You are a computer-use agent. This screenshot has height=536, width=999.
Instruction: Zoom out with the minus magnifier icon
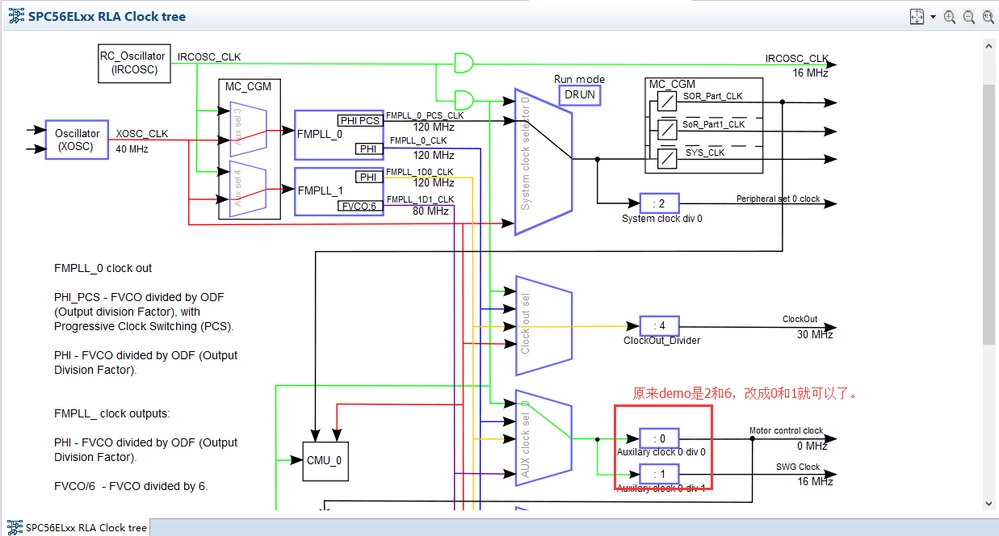(x=969, y=17)
